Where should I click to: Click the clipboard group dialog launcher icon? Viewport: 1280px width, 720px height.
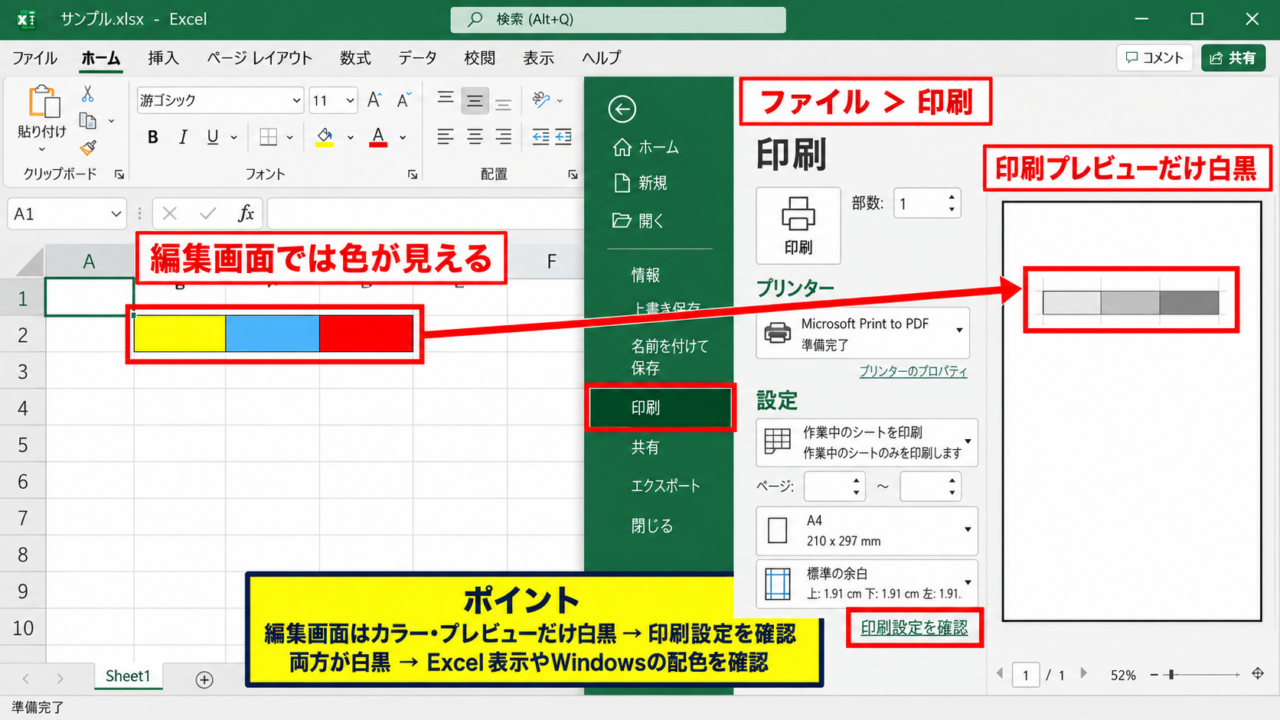tap(119, 174)
